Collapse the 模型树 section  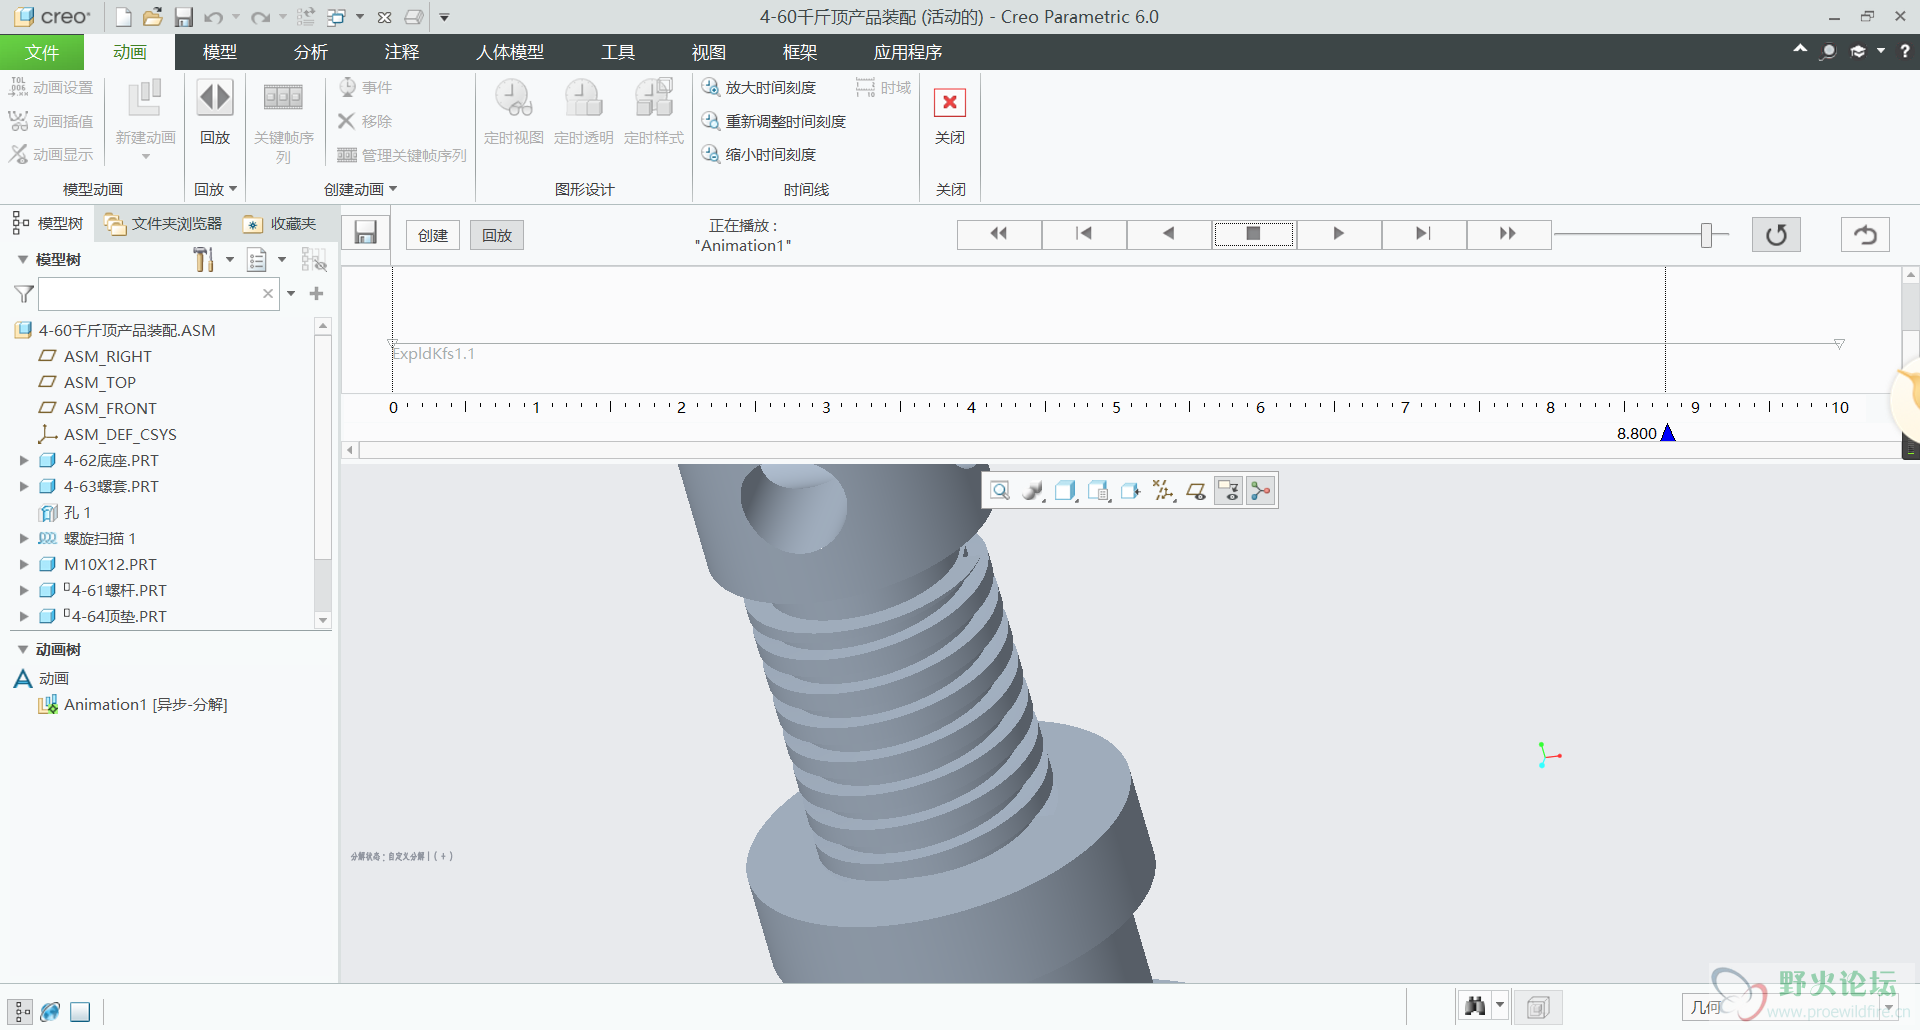pos(23,259)
